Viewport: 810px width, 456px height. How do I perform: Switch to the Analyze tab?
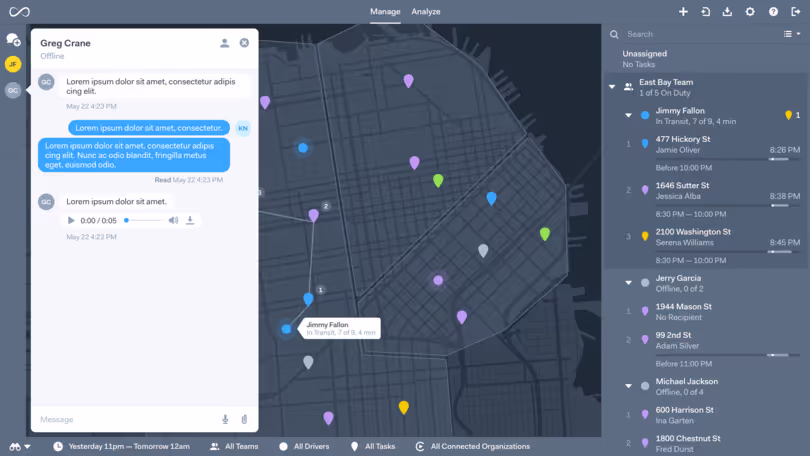(426, 12)
